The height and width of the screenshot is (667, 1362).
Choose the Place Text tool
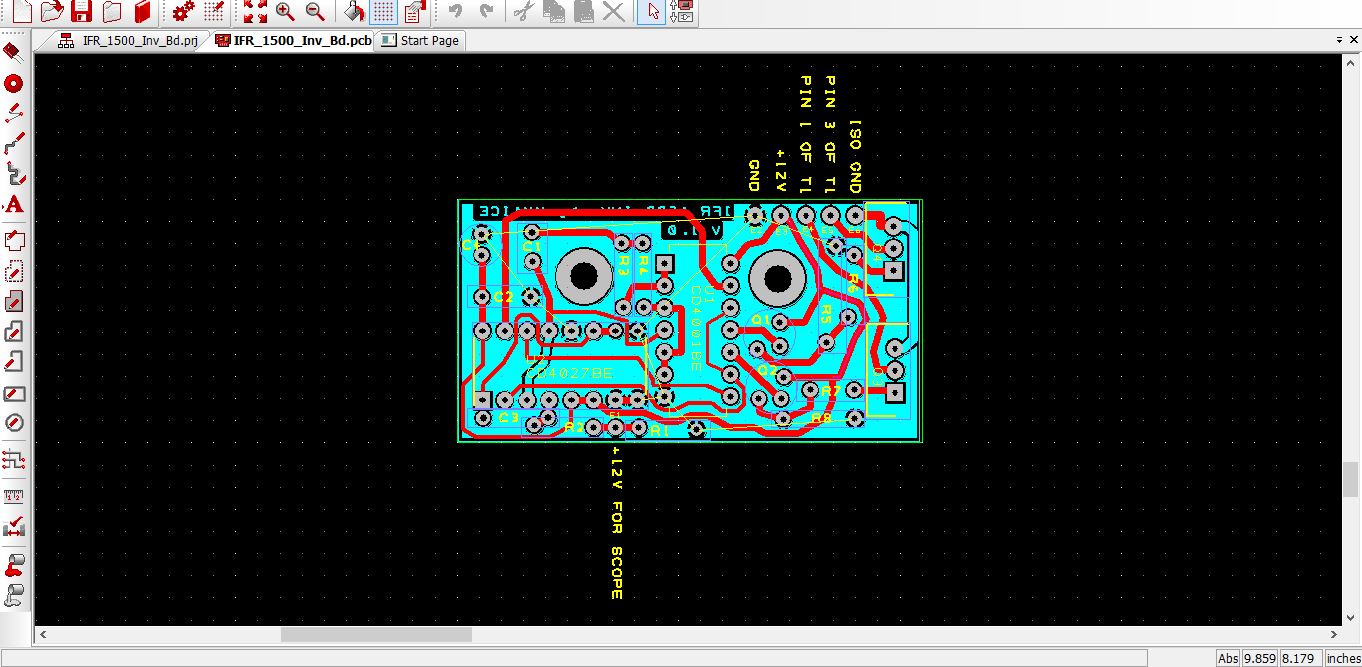[14, 205]
